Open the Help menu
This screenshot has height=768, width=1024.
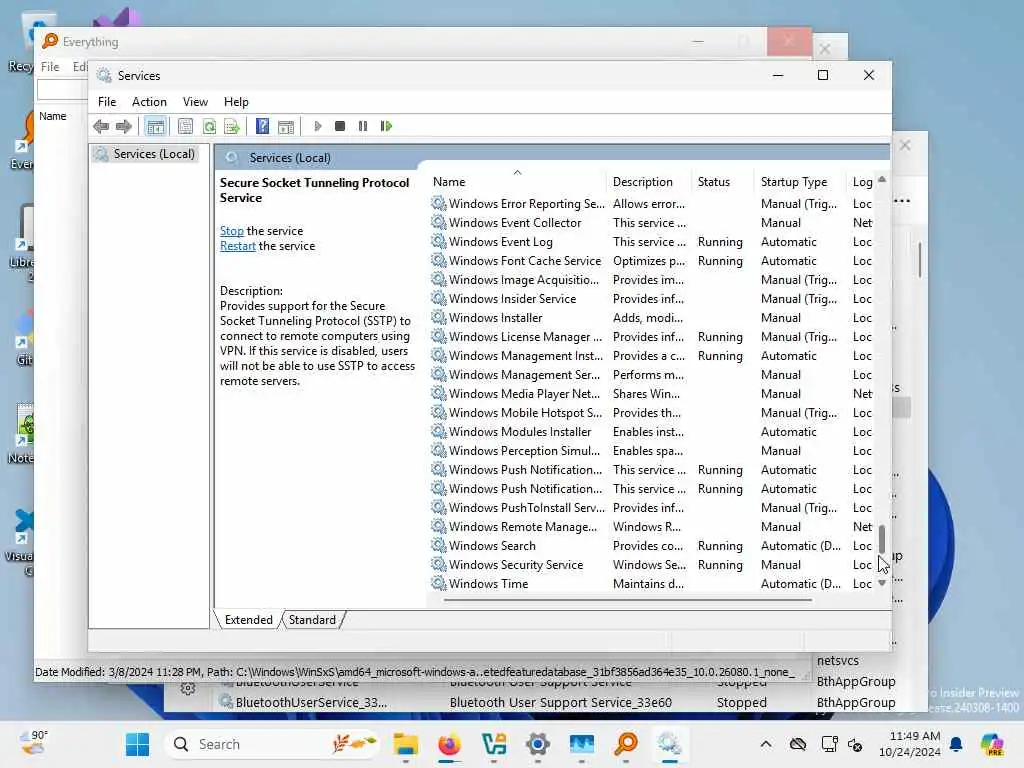236,102
